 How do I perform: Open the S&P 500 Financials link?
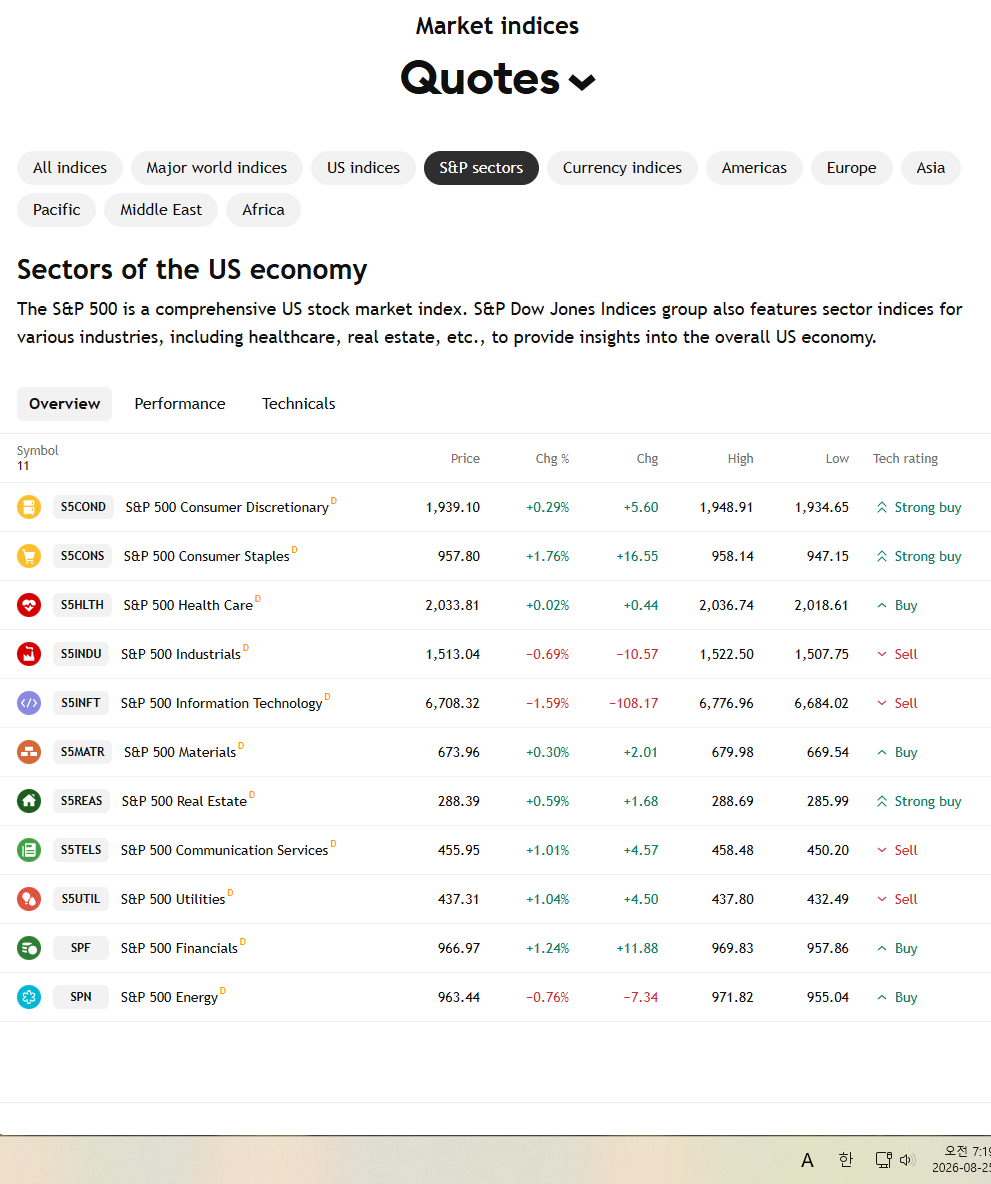pos(179,948)
